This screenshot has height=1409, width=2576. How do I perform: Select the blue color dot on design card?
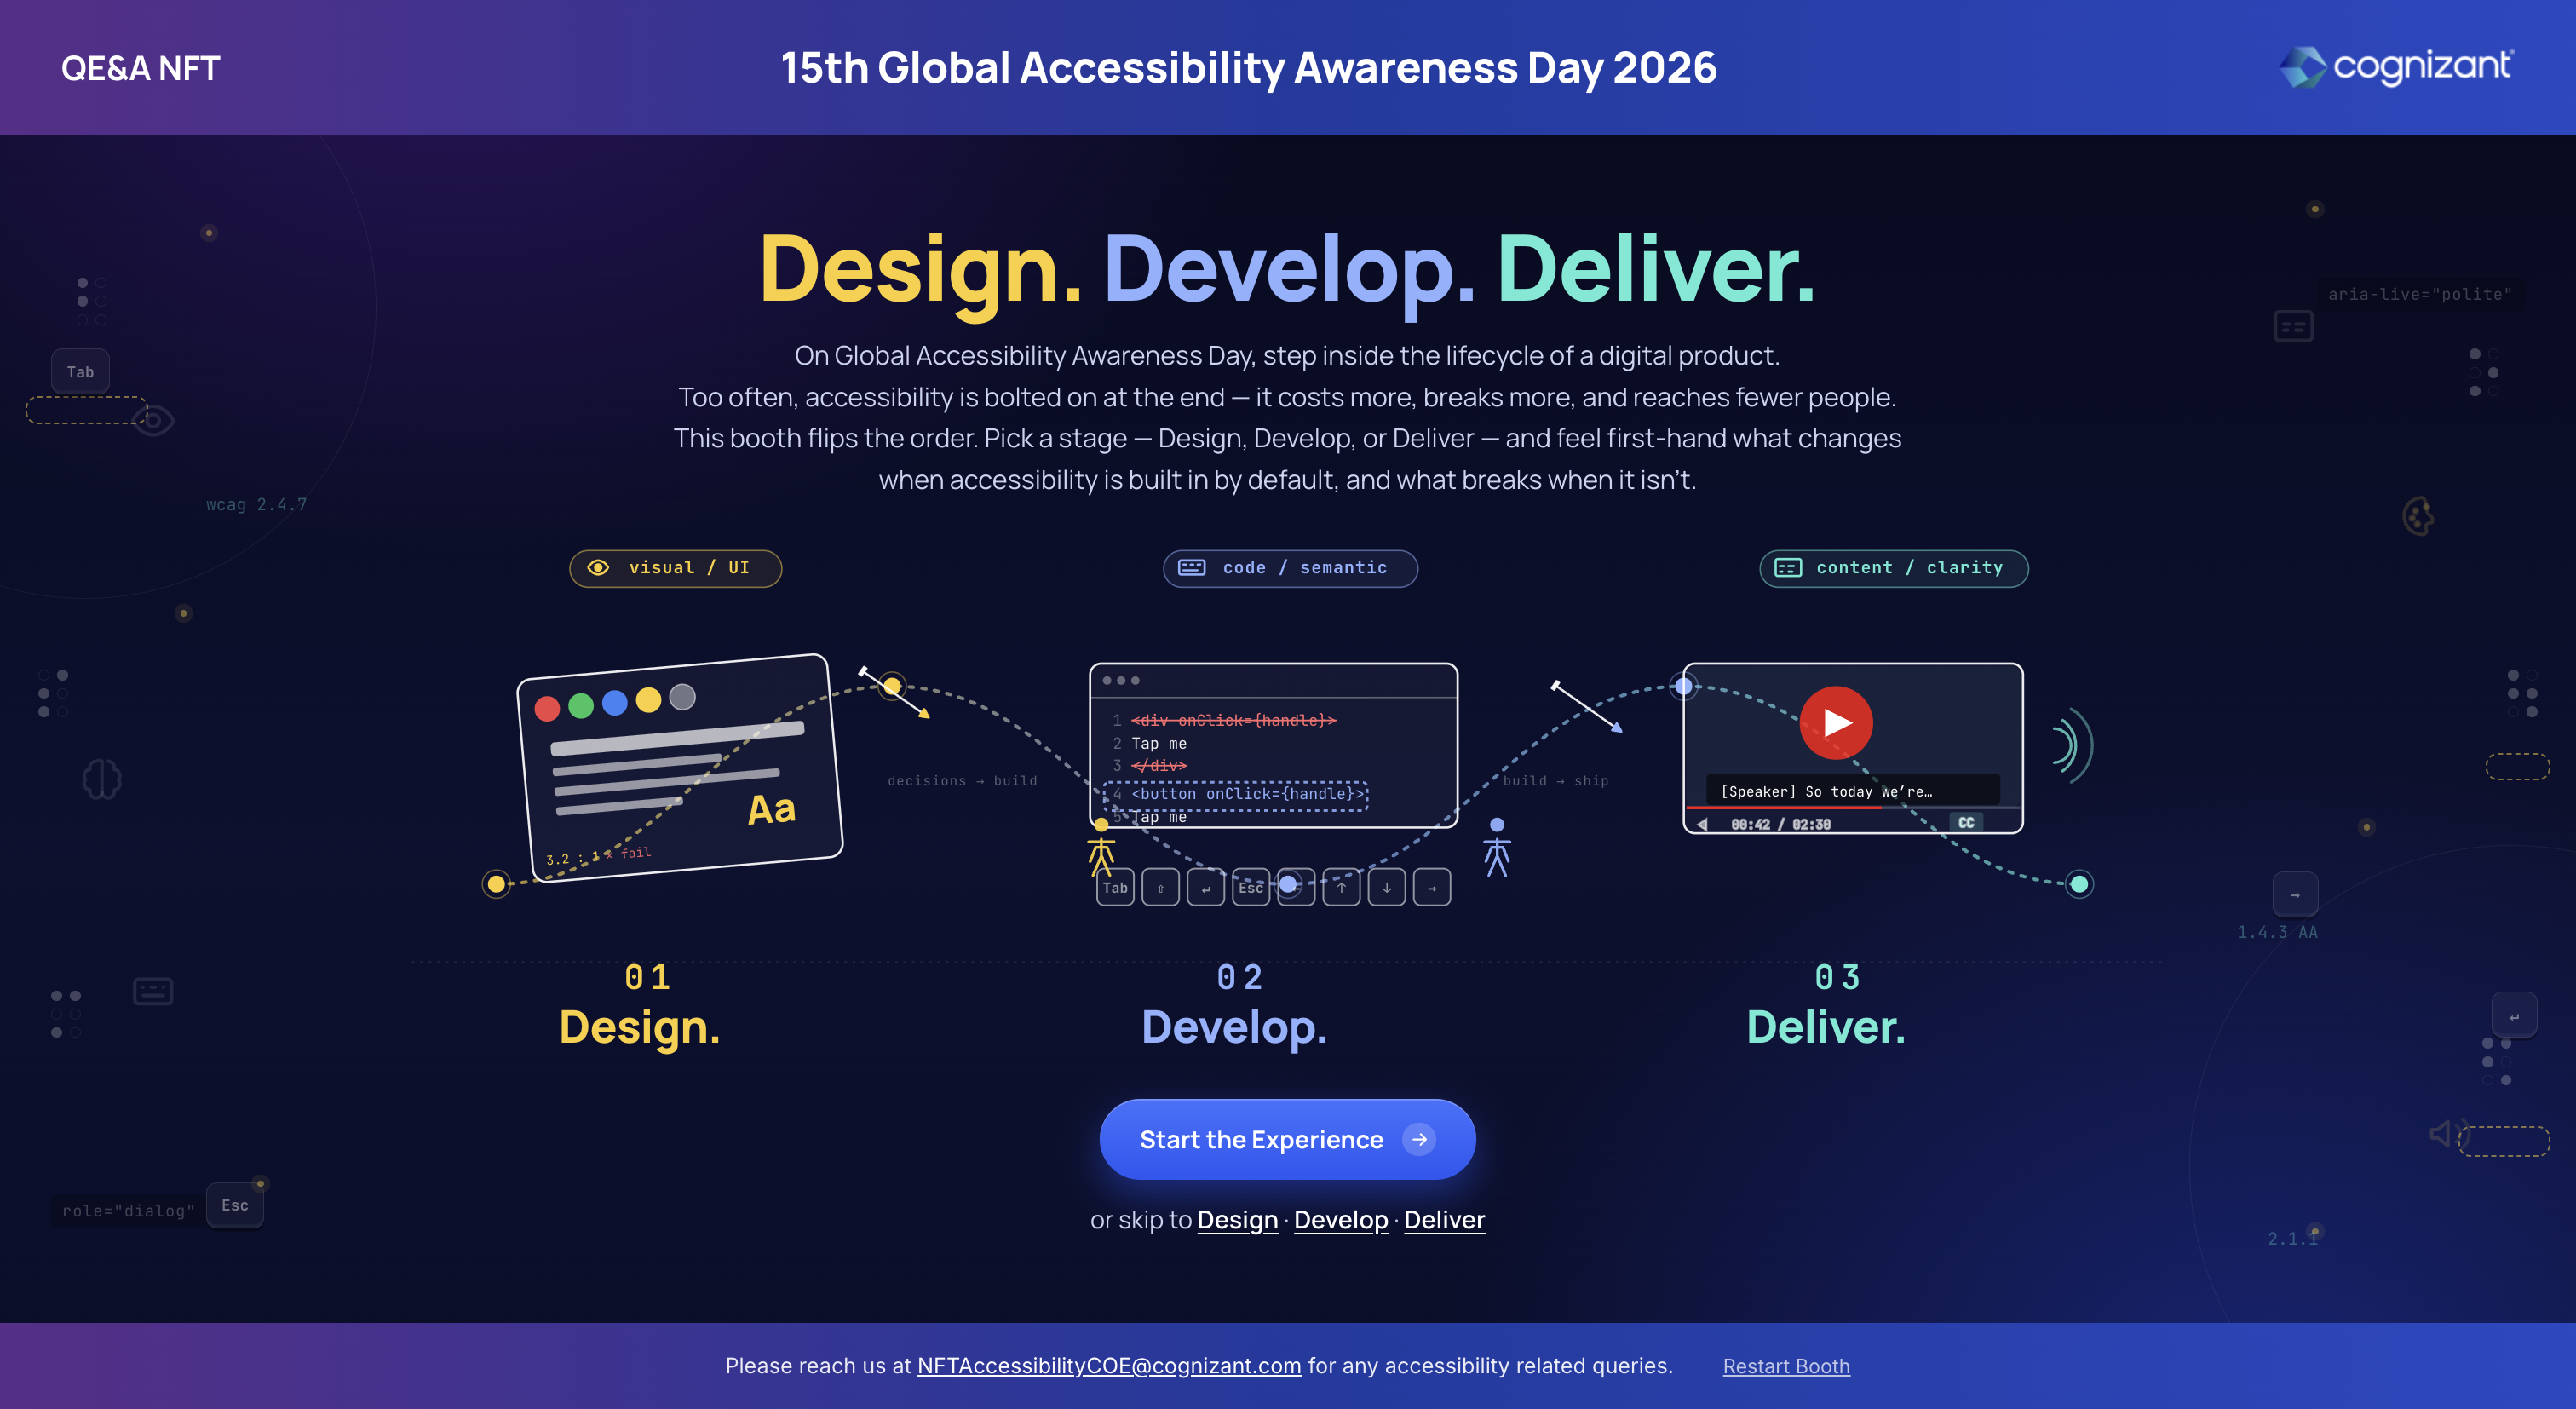[615, 703]
